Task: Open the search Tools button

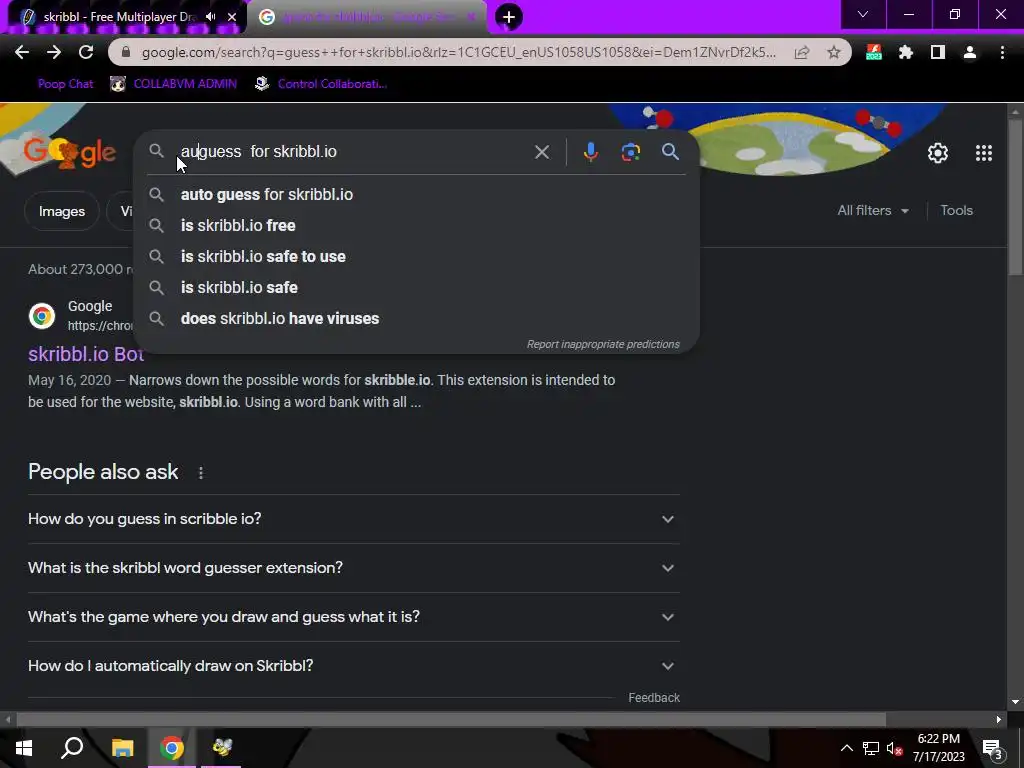Action: (956, 210)
